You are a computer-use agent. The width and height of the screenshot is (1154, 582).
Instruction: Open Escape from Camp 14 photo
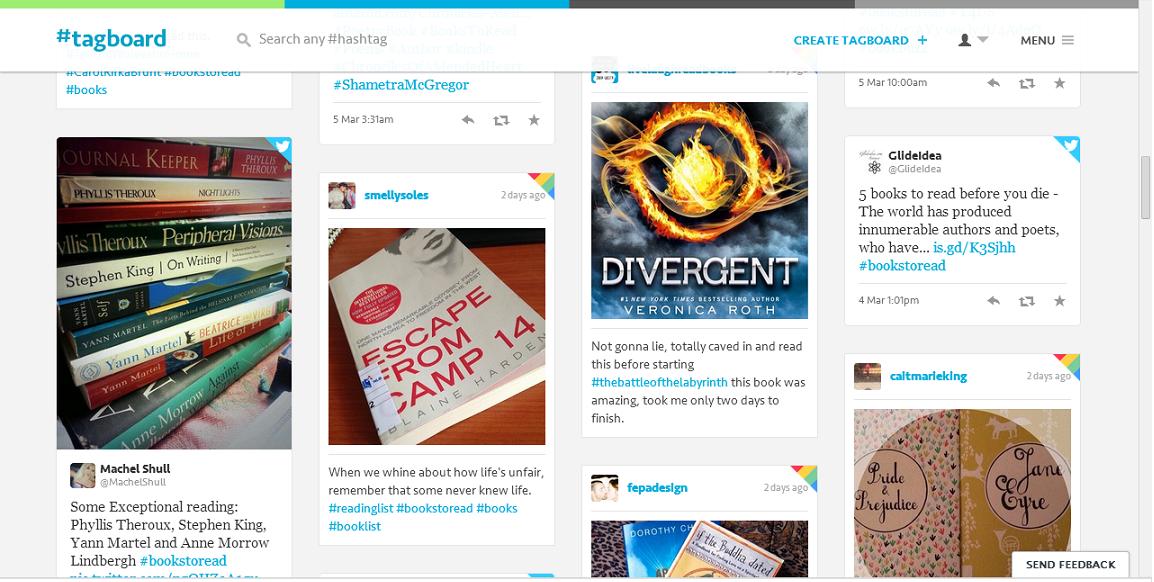coord(437,336)
